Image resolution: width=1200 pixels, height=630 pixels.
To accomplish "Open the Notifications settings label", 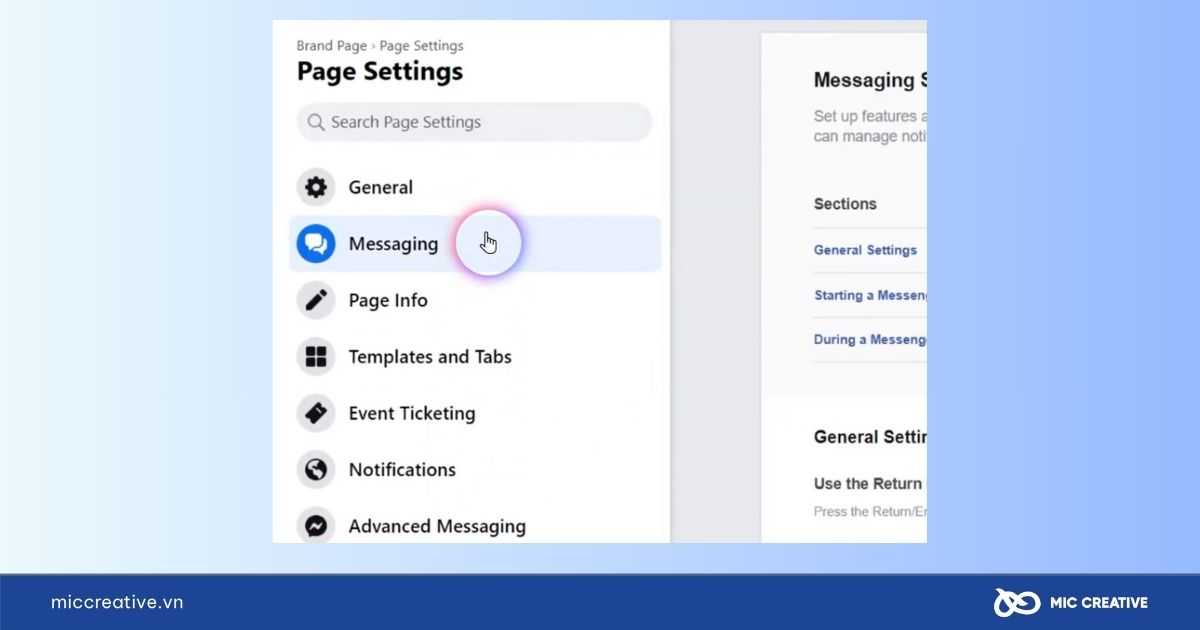I will (402, 470).
